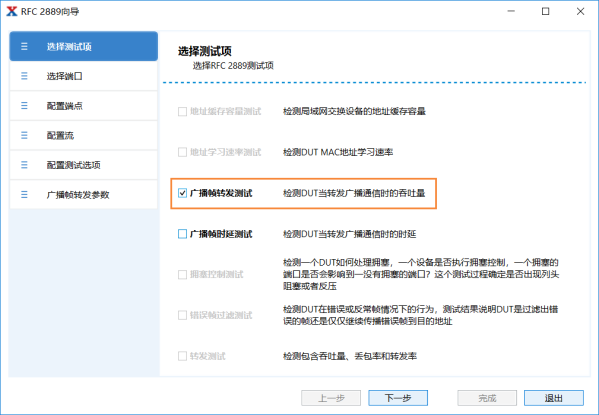The height and width of the screenshot is (415, 599).
Task: Maximize the RFC 2889 wizard window
Action: [x=546, y=11]
